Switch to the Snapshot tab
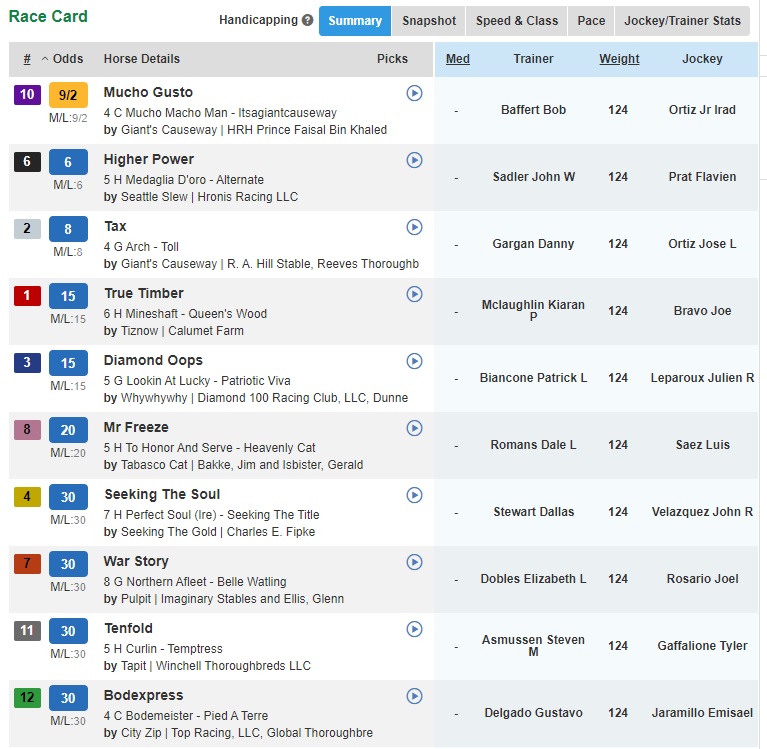 [x=429, y=21]
